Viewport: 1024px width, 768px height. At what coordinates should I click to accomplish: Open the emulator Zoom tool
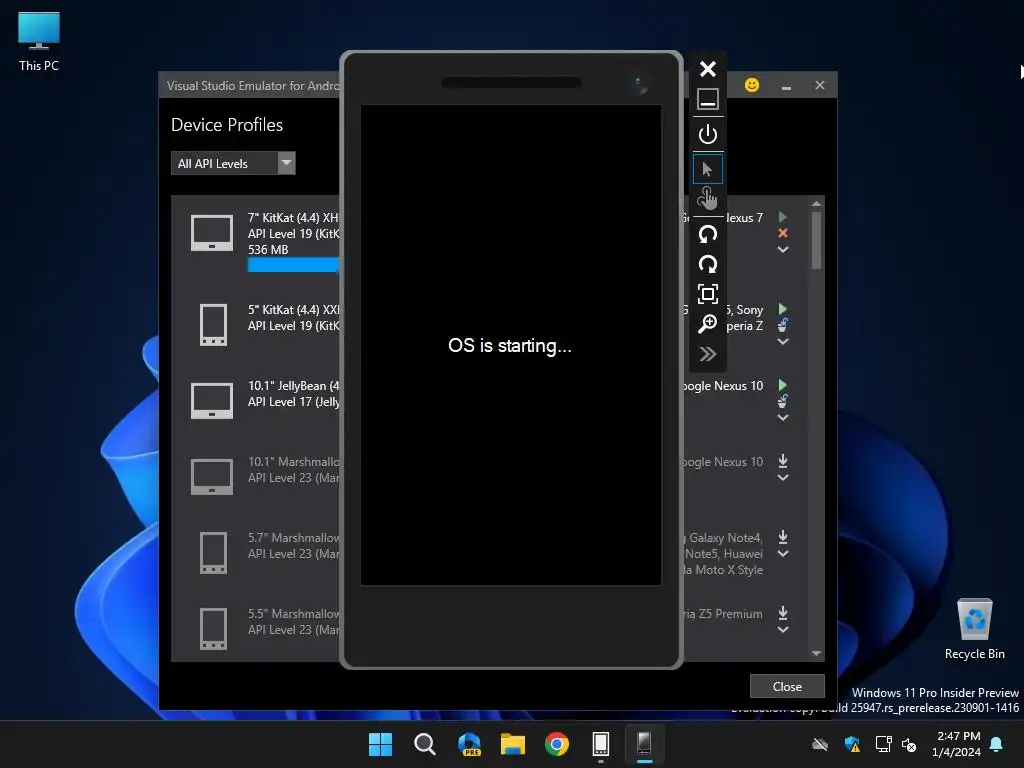(707, 324)
